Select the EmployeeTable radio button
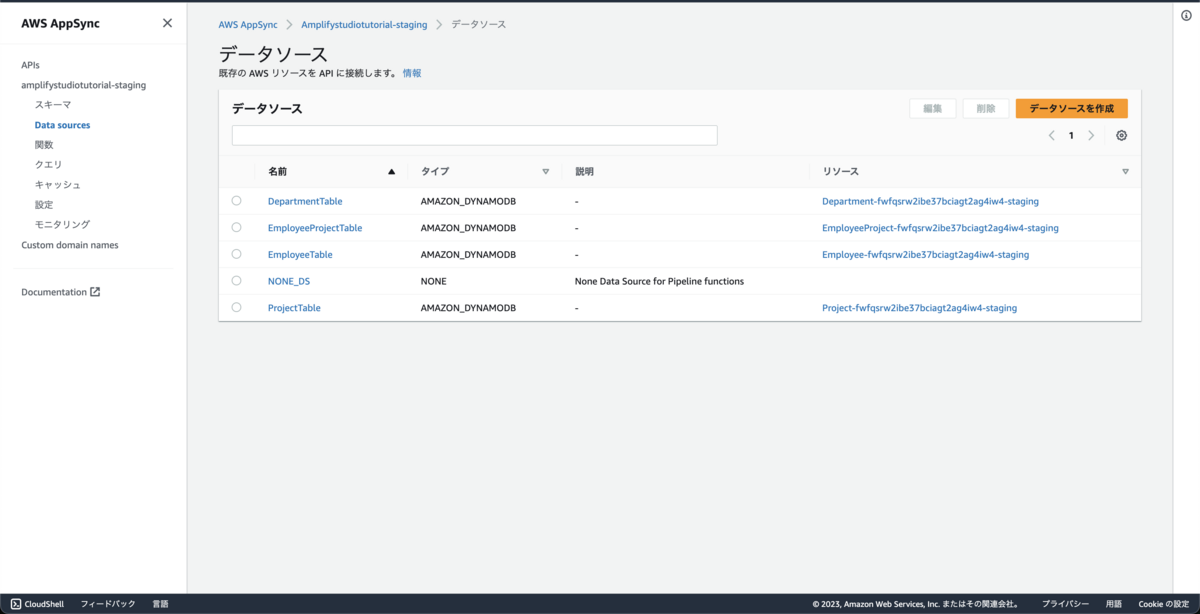Viewport: 1200px width, 614px height. (x=237, y=254)
